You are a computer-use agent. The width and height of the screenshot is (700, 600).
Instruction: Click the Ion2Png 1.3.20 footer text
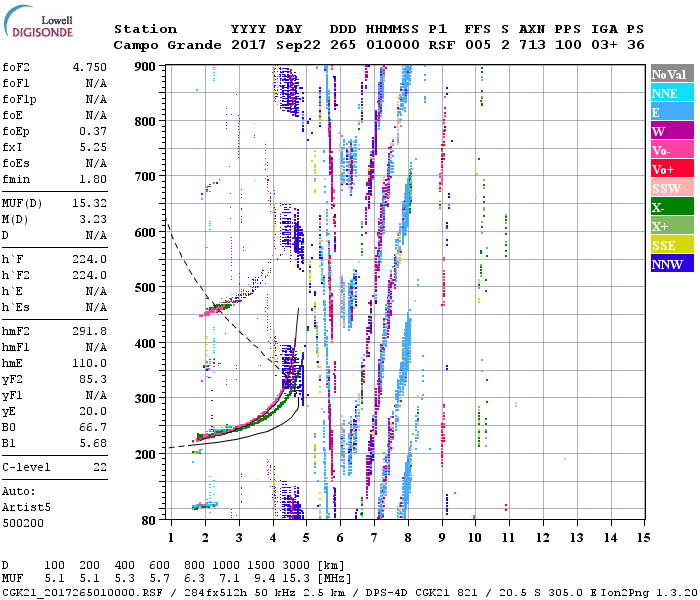click(649, 592)
